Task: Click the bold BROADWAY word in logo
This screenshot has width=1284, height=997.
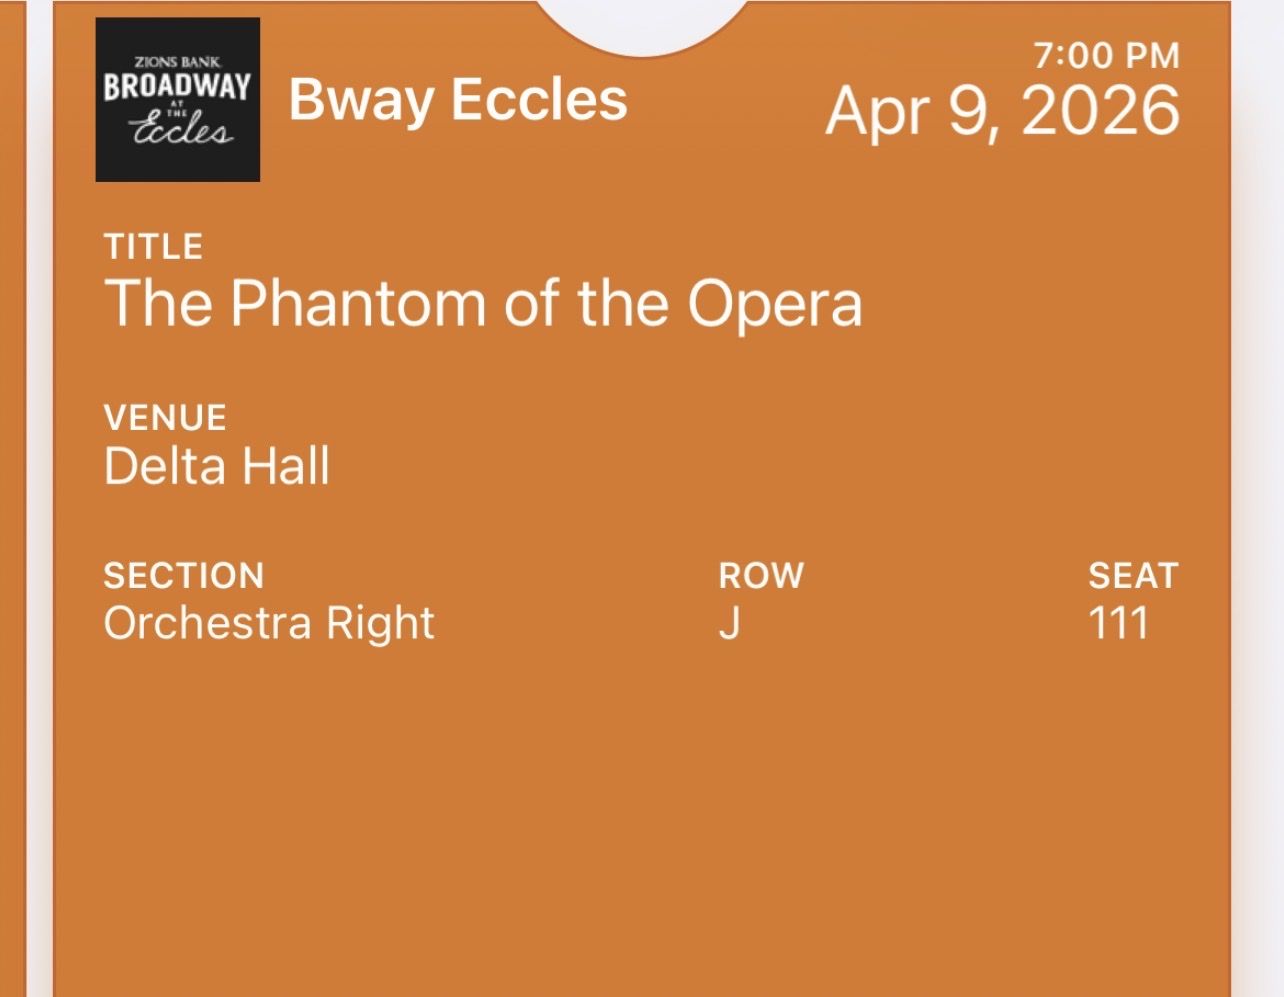Action: 177,86
